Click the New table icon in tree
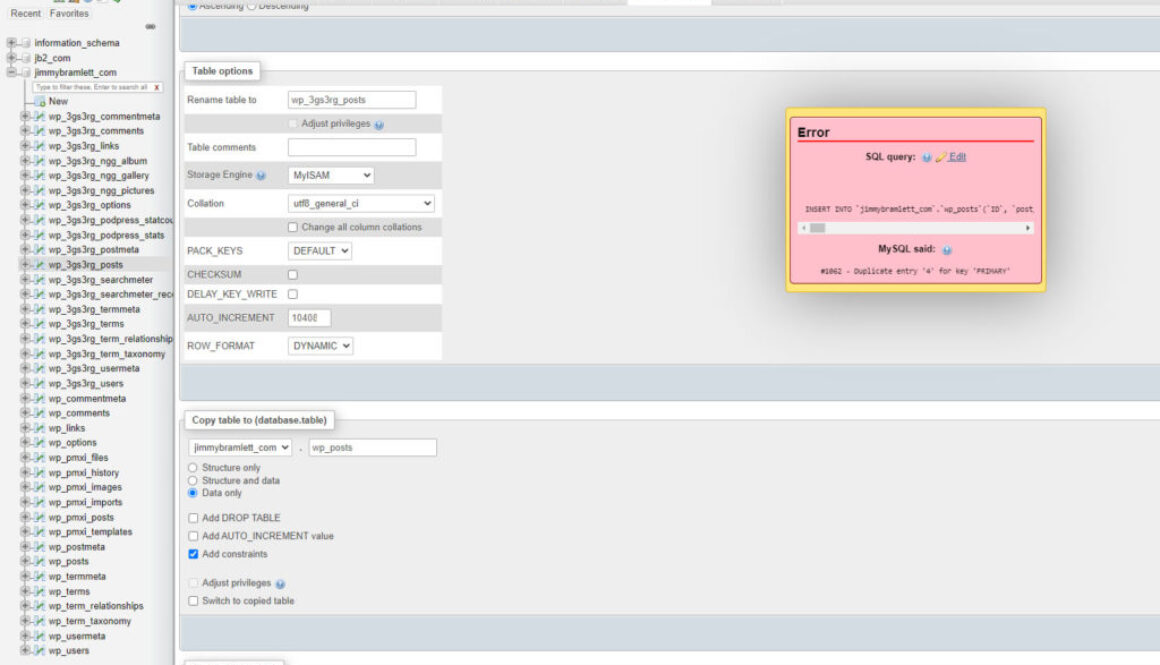This screenshot has height=665, width=1160. 41,101
